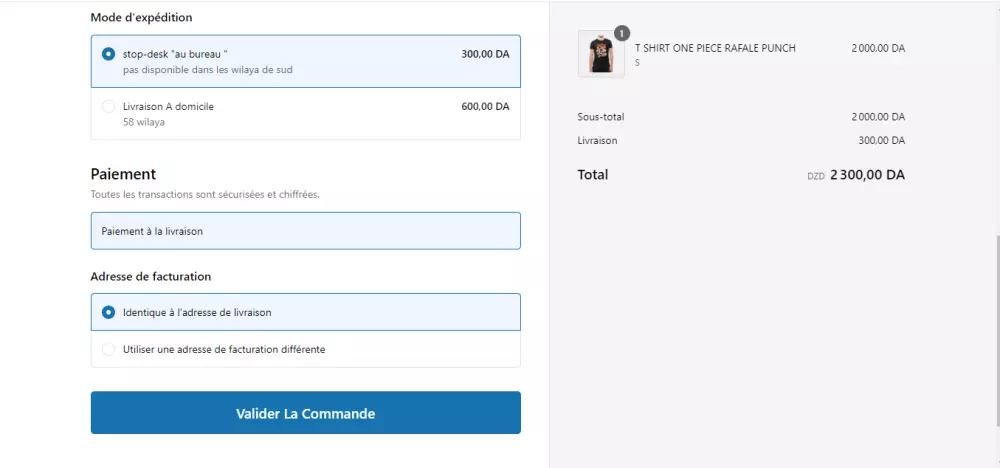This screenshot has height=468, width=1000.
Task: Click the Adresse de facturation heading
Action: click(x=150, y=276)
